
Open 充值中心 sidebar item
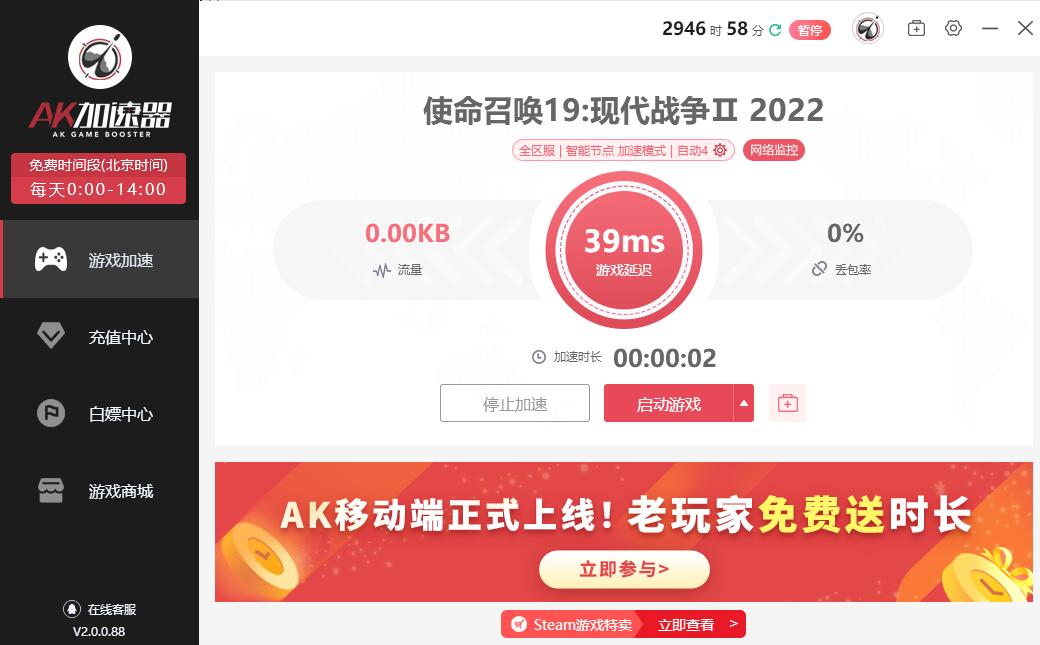[x=99, y=336]
